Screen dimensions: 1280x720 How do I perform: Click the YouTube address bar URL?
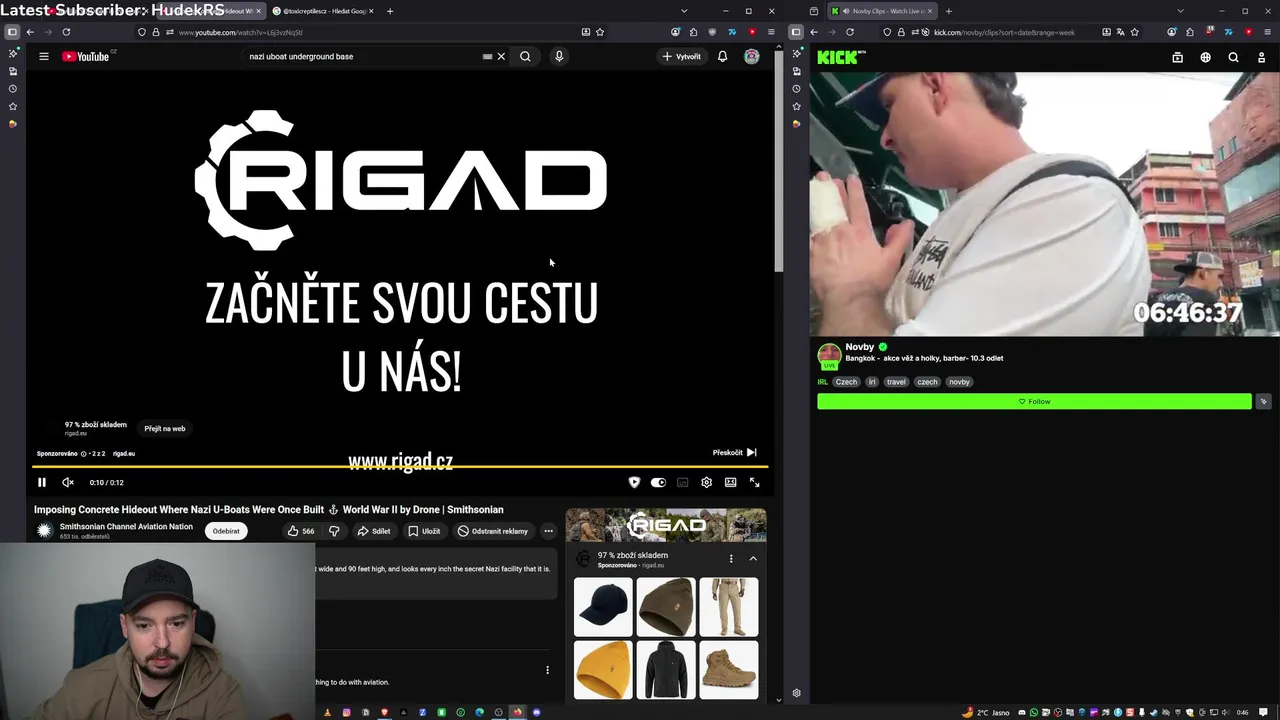click(x=240, y=32)
